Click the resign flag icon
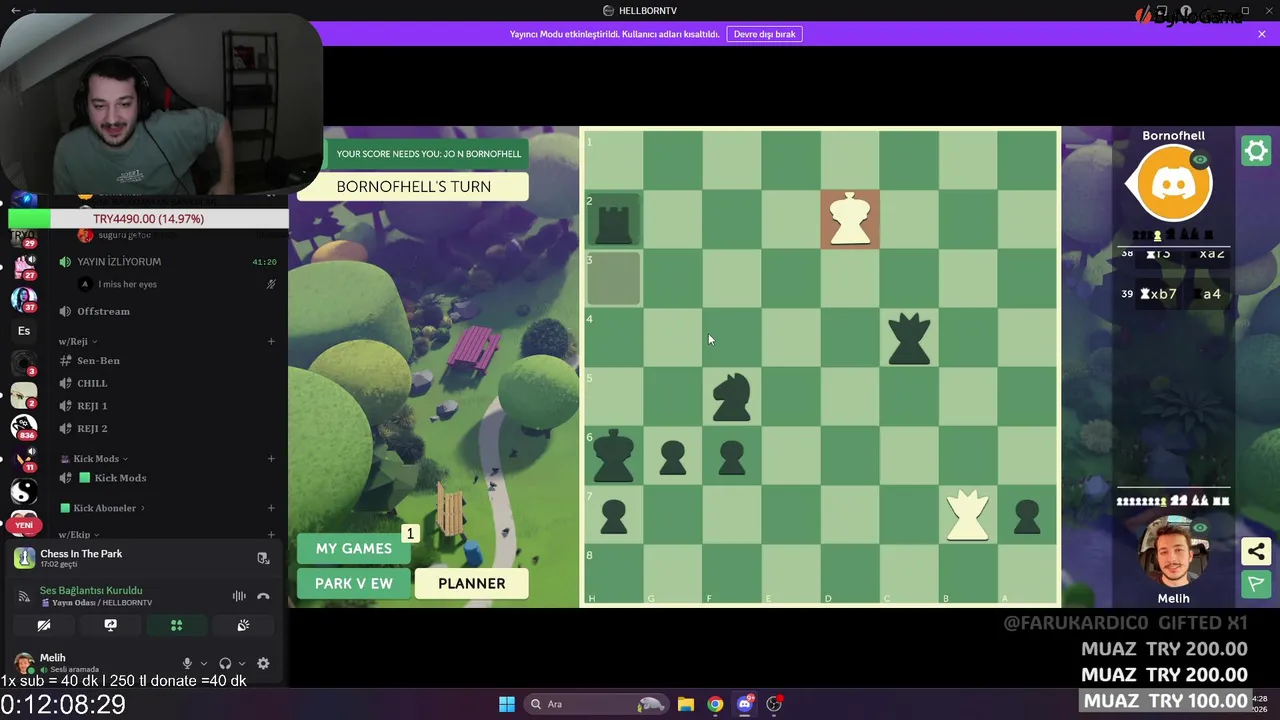This screenshot has width=1280, height=720. click(1256, 583)
